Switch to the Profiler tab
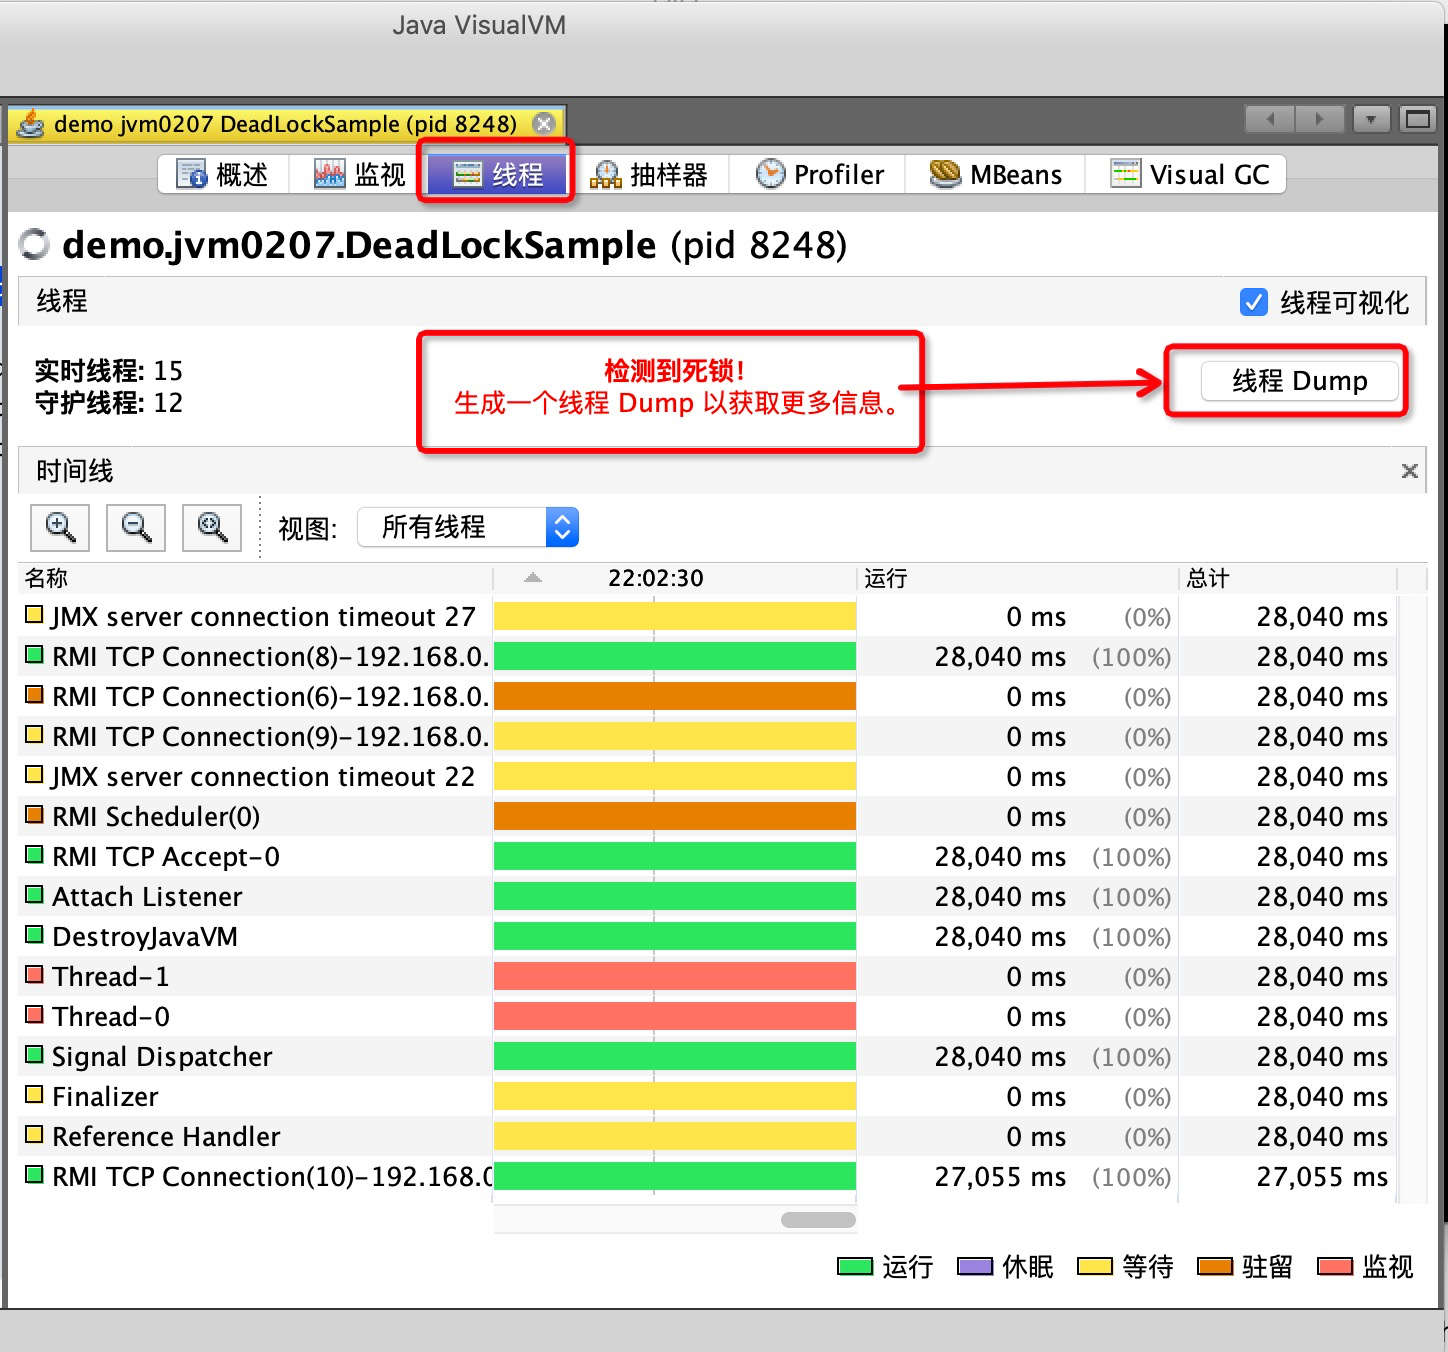Viewport: 1448px width, 1352px height. click(820, 175)
